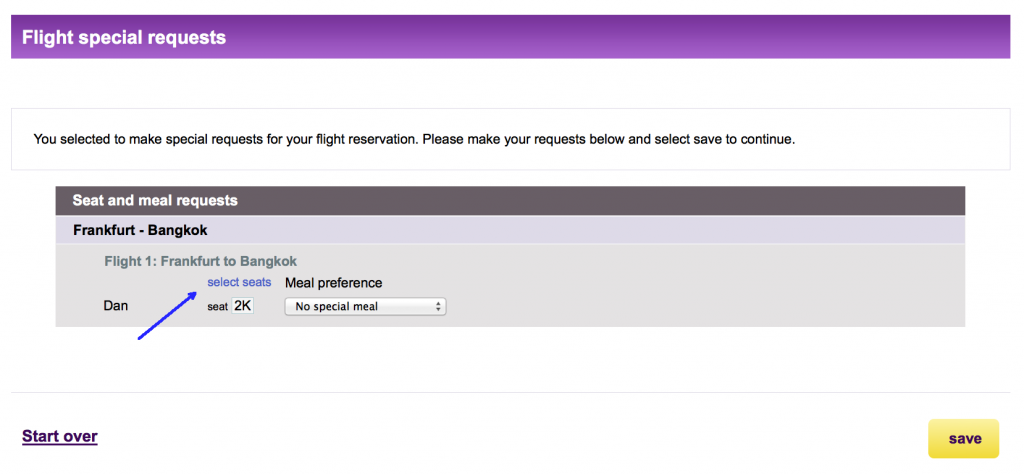Viewport: 1024px width, 475px height.
Task: Click the yellow save button
Action: pyautogui.click(x=963, y=438)
